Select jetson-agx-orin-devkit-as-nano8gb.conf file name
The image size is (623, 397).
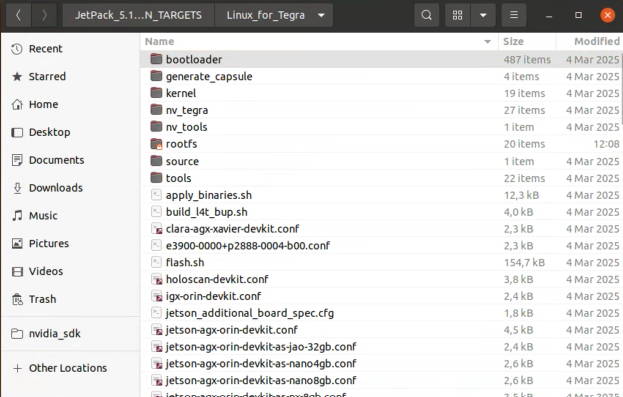[x=261, y=381]
